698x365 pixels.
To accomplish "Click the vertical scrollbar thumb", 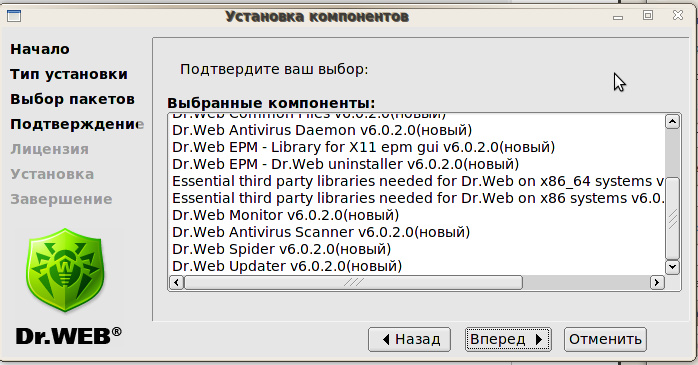I will (672, 218).
